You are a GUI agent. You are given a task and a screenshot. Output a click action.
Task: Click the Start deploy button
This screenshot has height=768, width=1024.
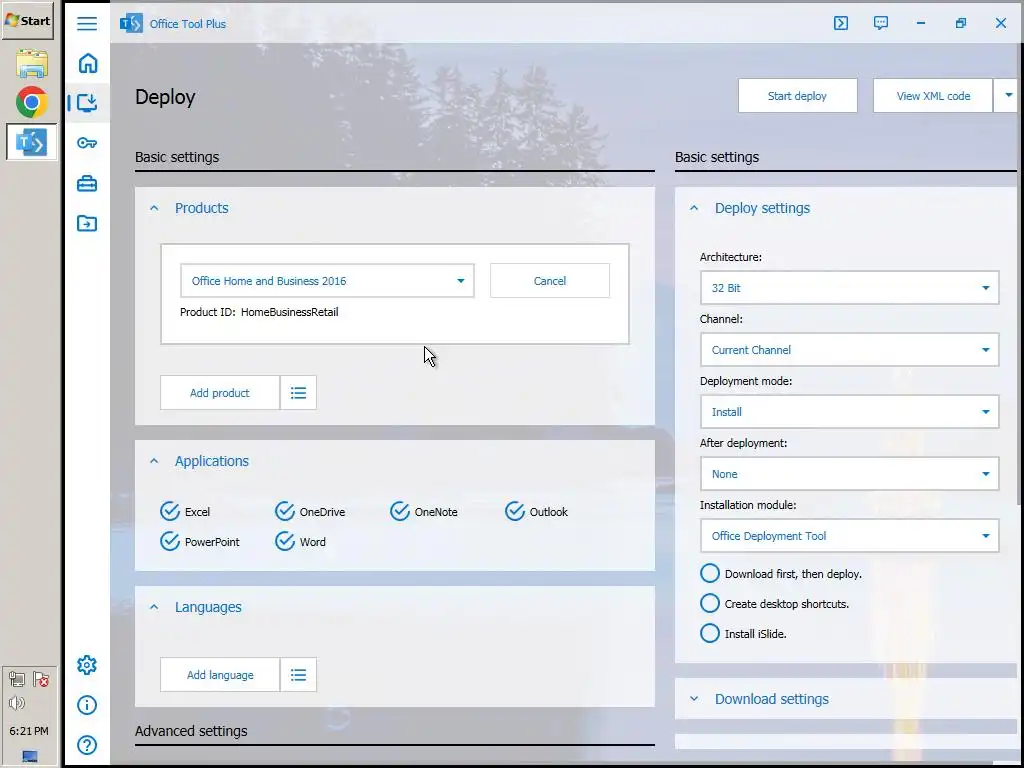[x=797, y=95]
